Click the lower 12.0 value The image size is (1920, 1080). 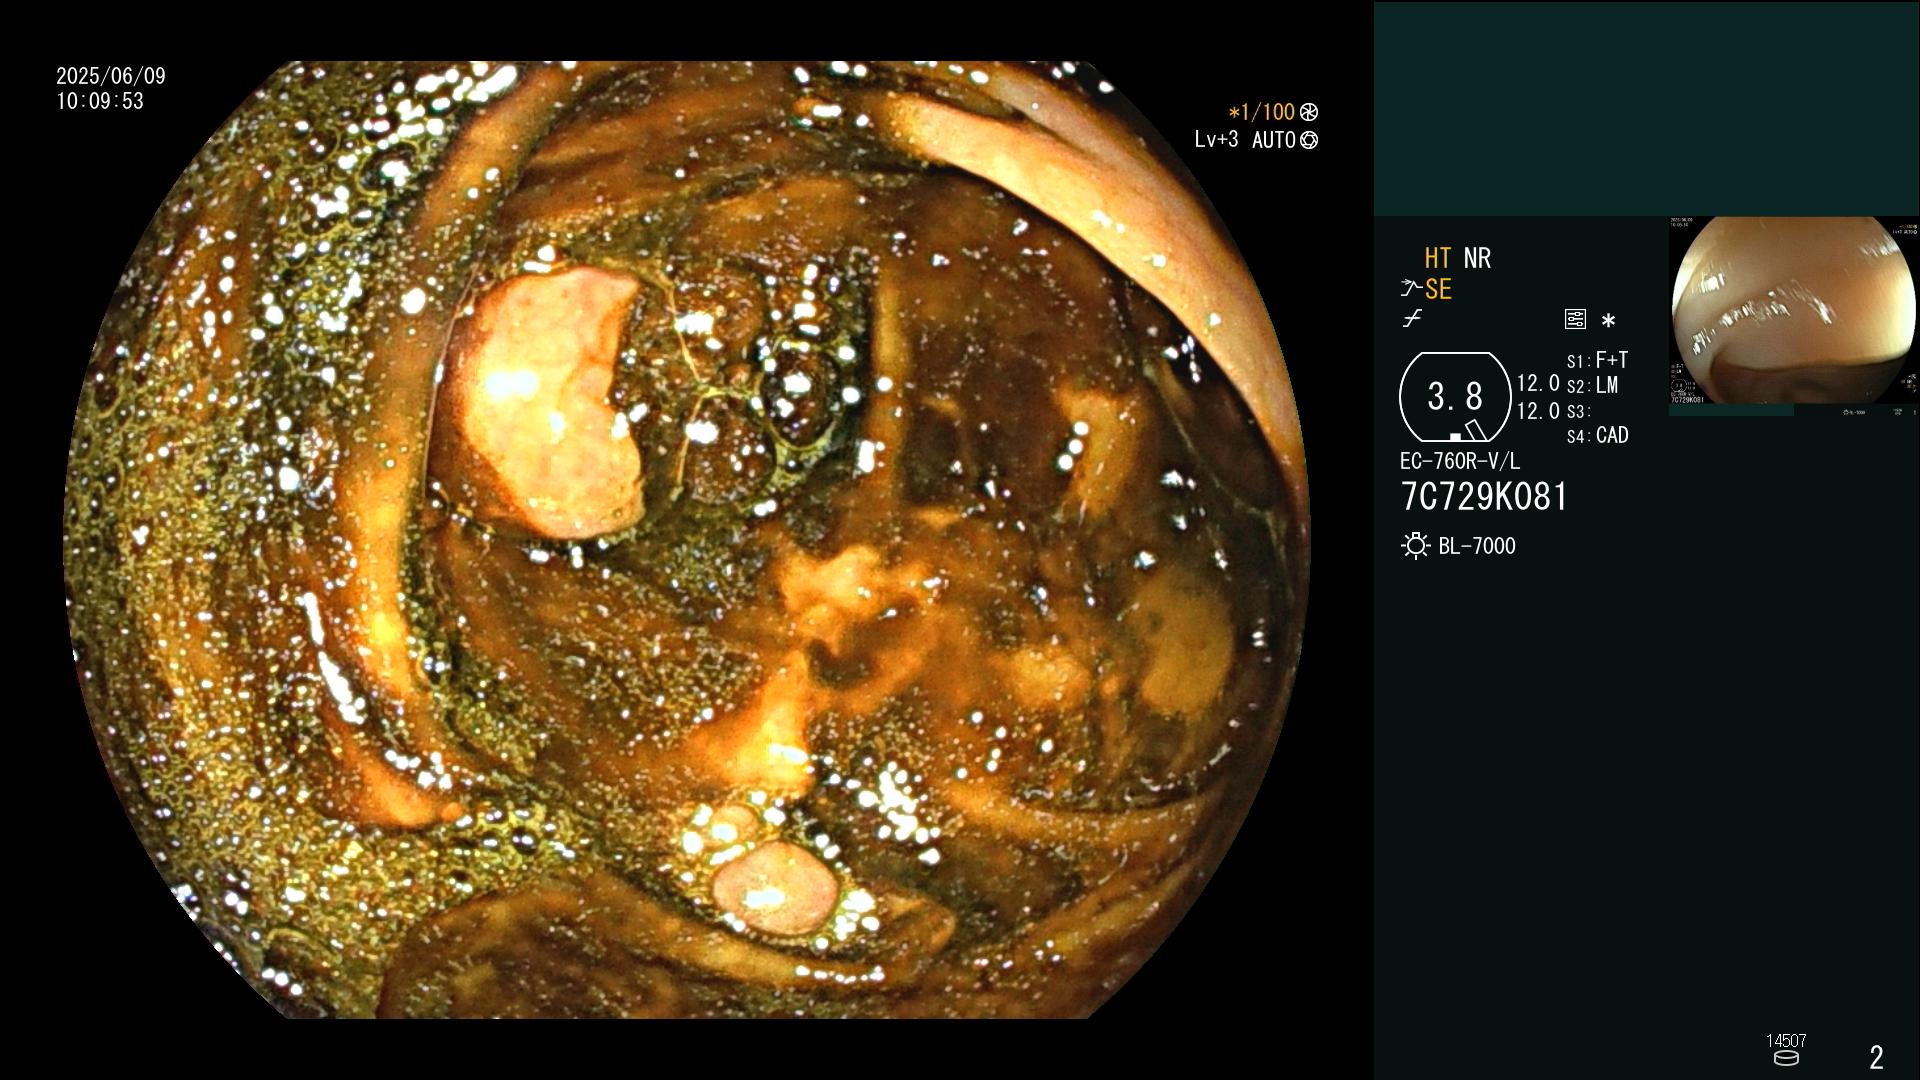coord(1538,411)
